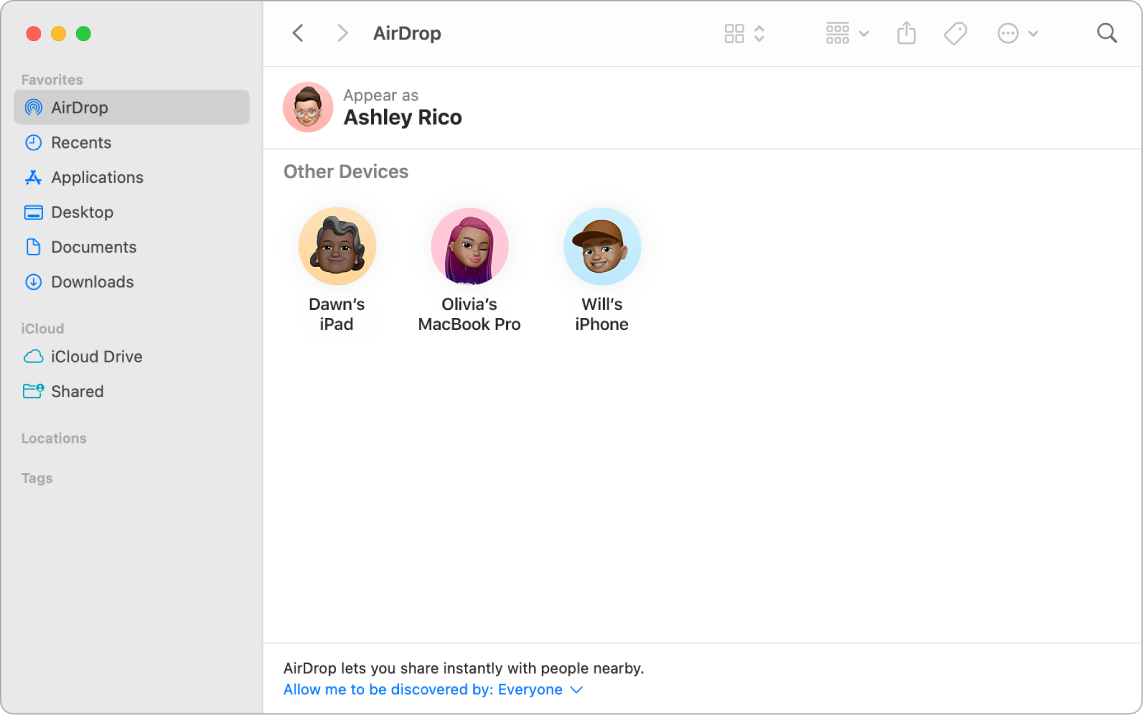Select Dawn's iPad avatar

point(337,246)
